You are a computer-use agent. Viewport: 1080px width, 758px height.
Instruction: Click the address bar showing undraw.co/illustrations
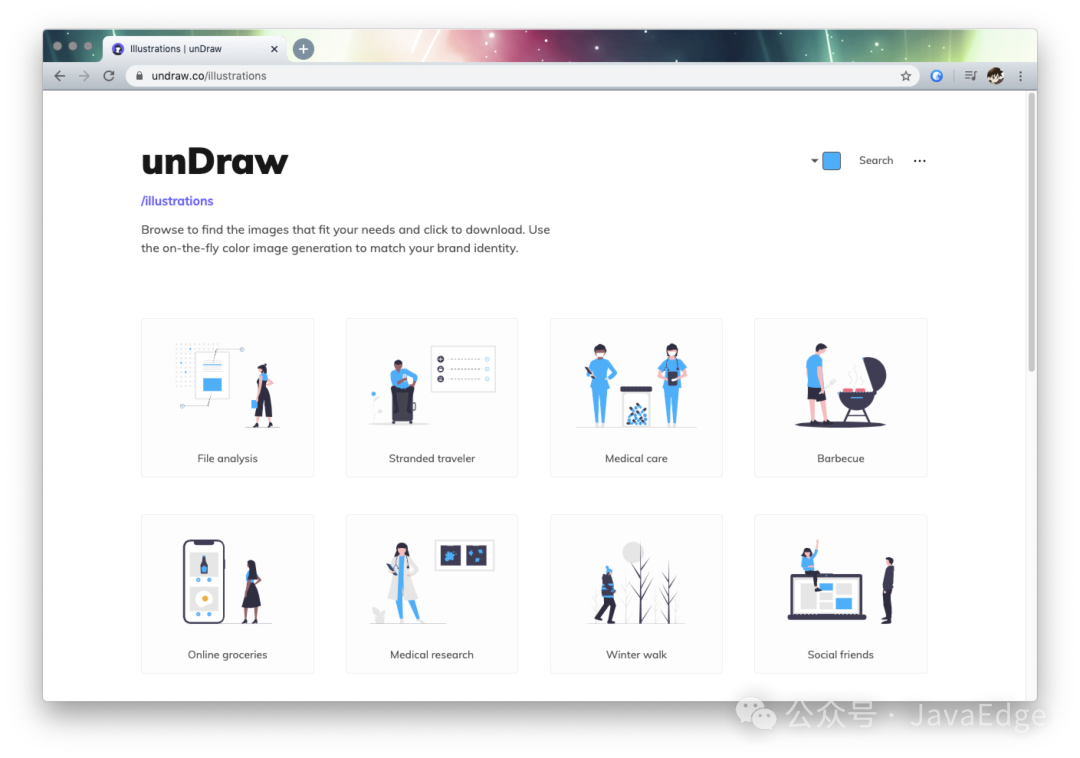pyautogui.click(x=522, y=76)
